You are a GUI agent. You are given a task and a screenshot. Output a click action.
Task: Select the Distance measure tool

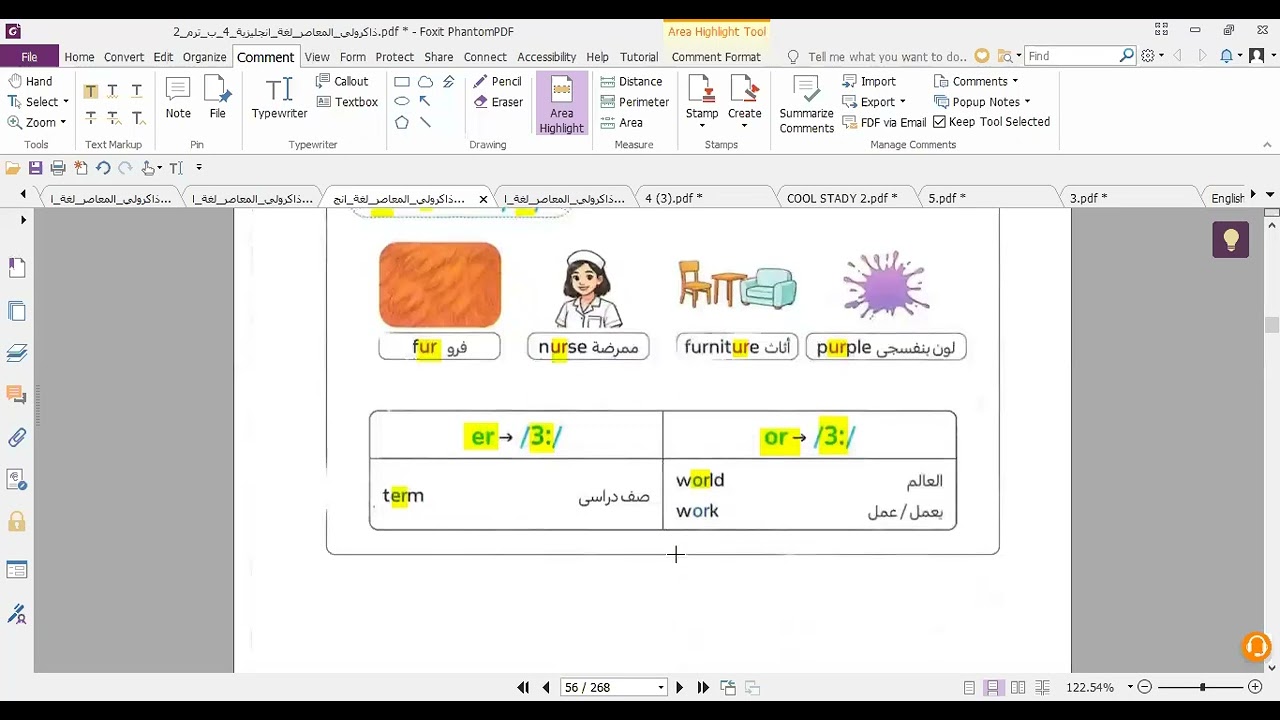[x=631, y=81]
